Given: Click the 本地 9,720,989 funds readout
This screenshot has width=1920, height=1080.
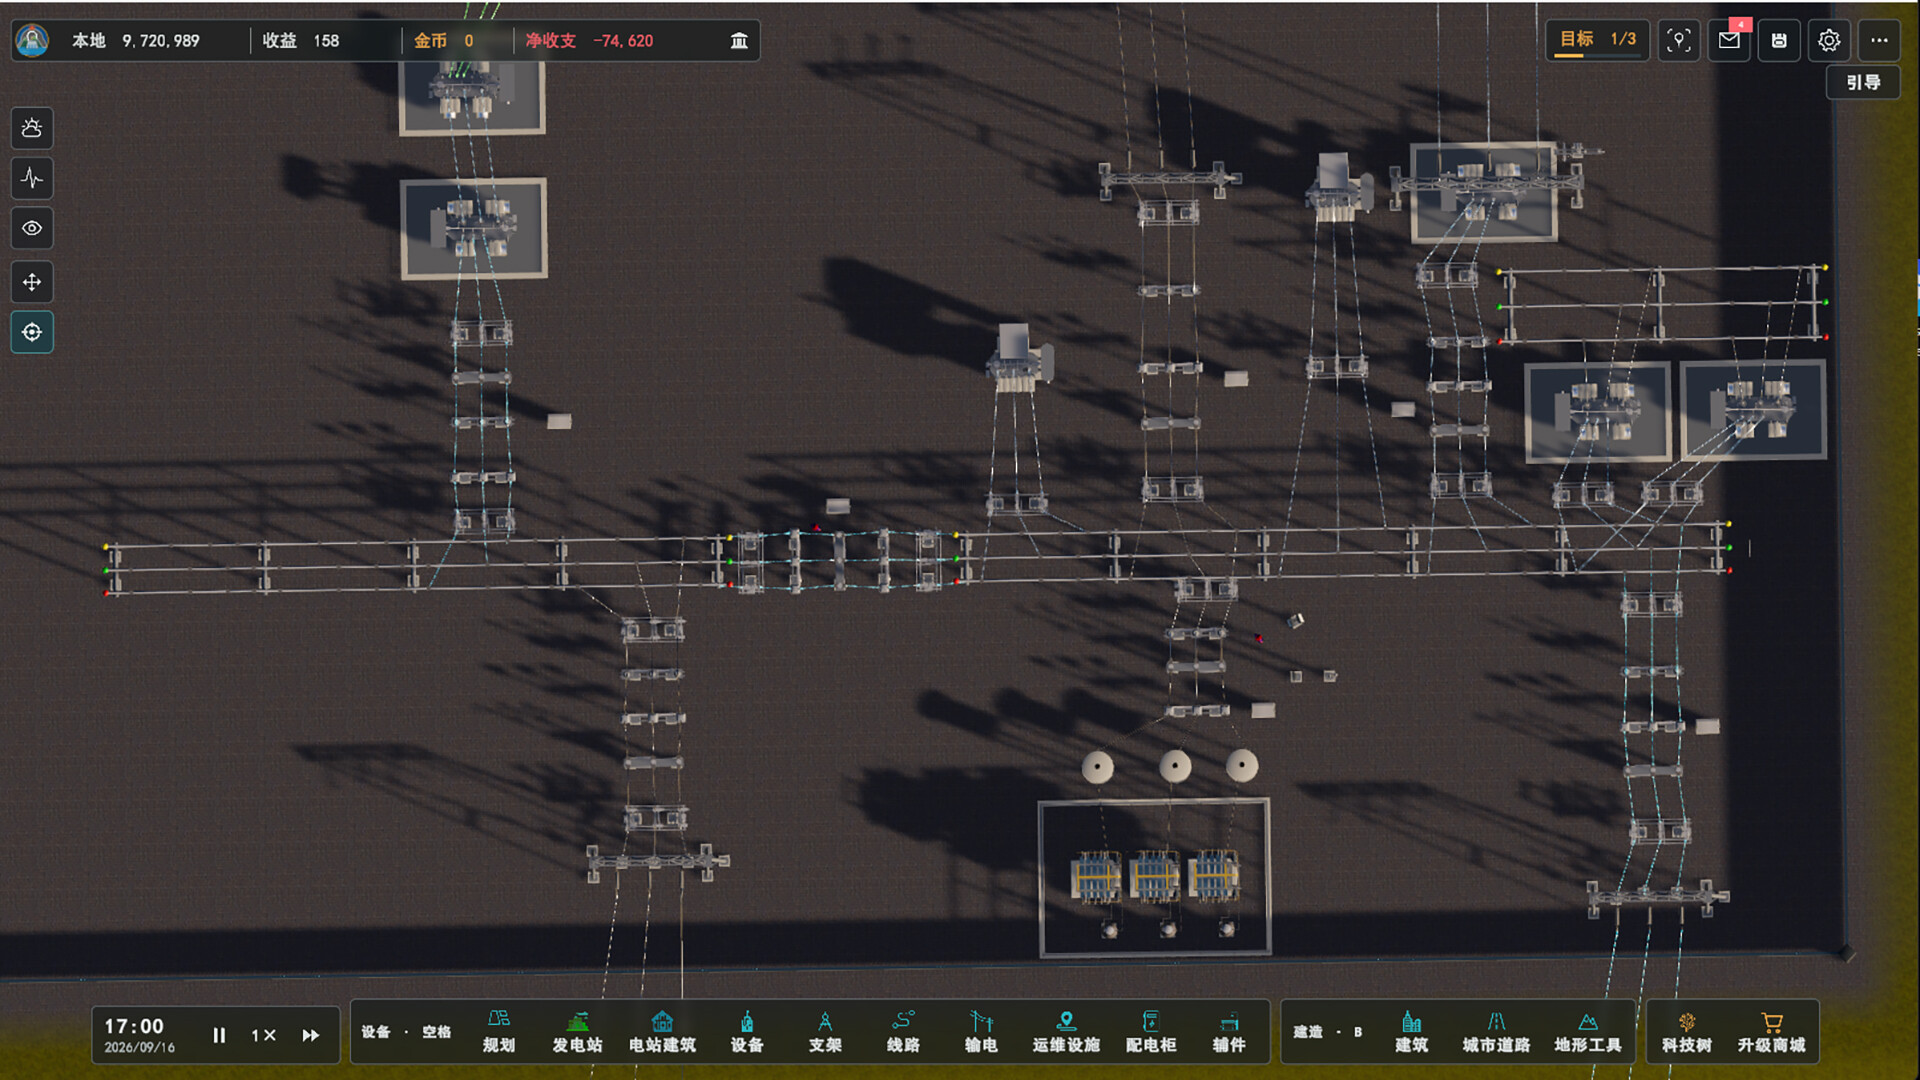Looking at the screenshot, I should [x=136, y=40].
